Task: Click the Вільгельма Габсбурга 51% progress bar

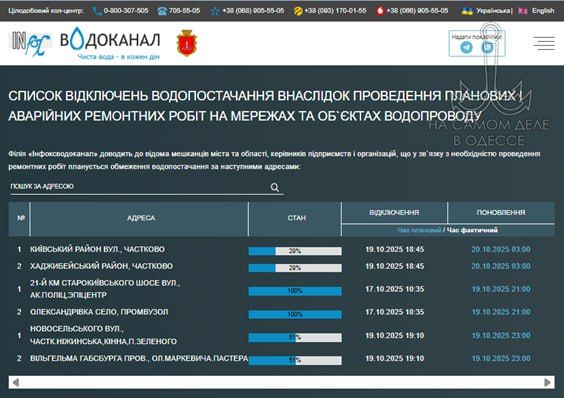Action: [295, 360]
